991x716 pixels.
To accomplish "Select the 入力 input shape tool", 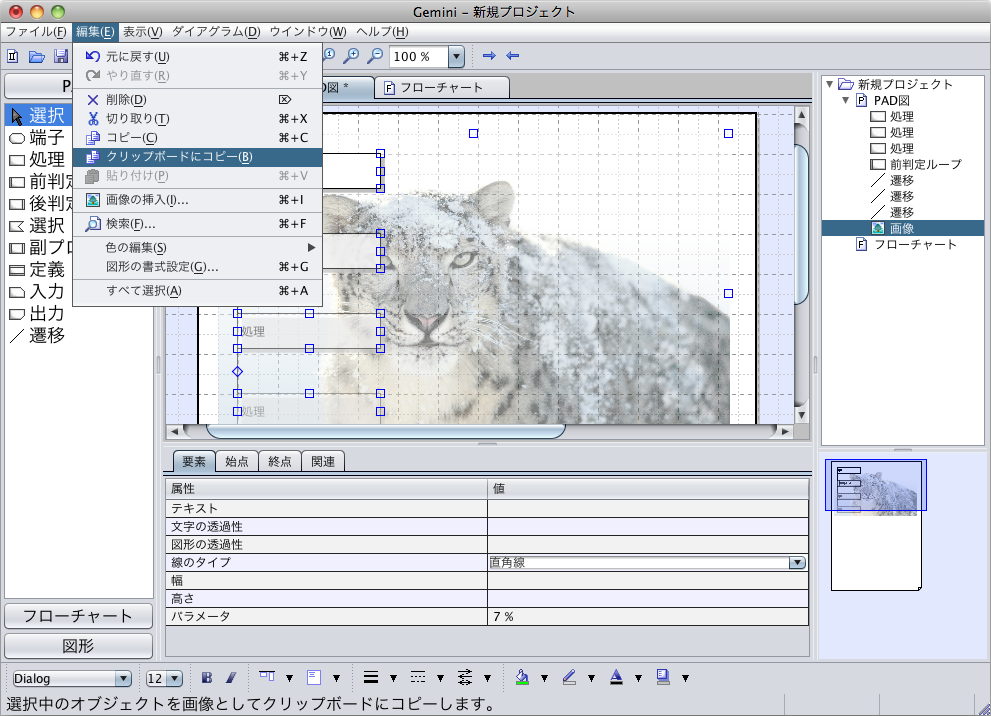I will 38,292.
